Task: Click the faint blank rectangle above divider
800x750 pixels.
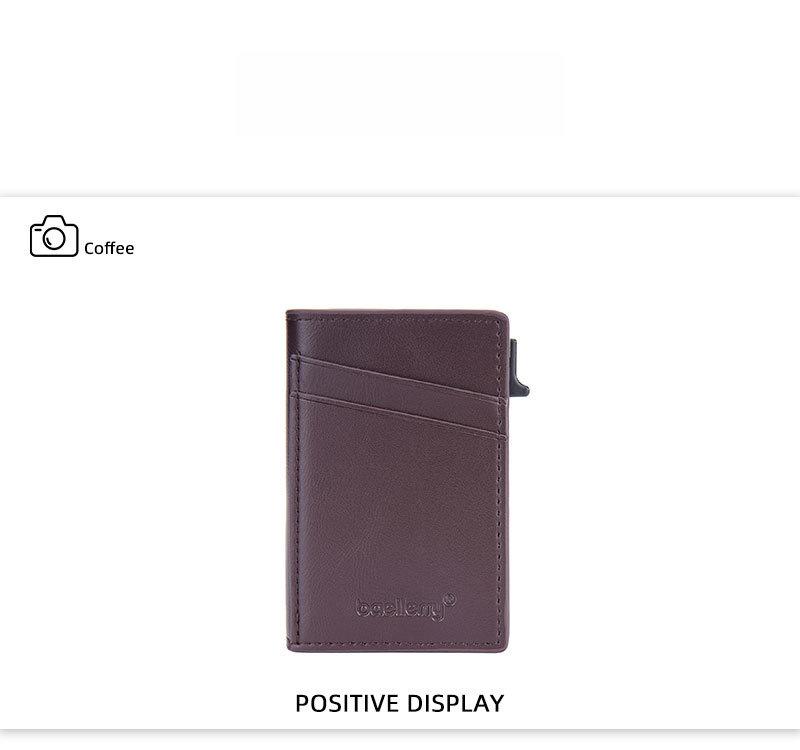Action: (x=399, y=95)
